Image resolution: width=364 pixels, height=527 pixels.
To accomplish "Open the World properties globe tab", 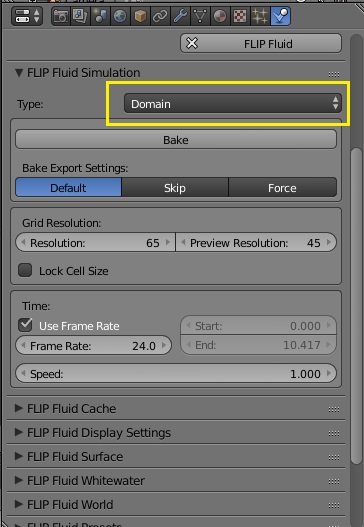I will coord(120,16).
